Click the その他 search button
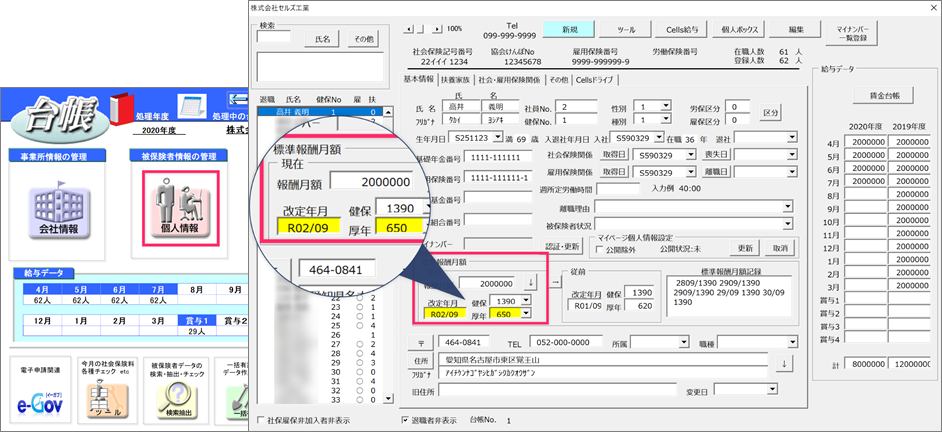The height and width of the screenshot is (433, 942). pyautogui.click(x=363, y=39)
